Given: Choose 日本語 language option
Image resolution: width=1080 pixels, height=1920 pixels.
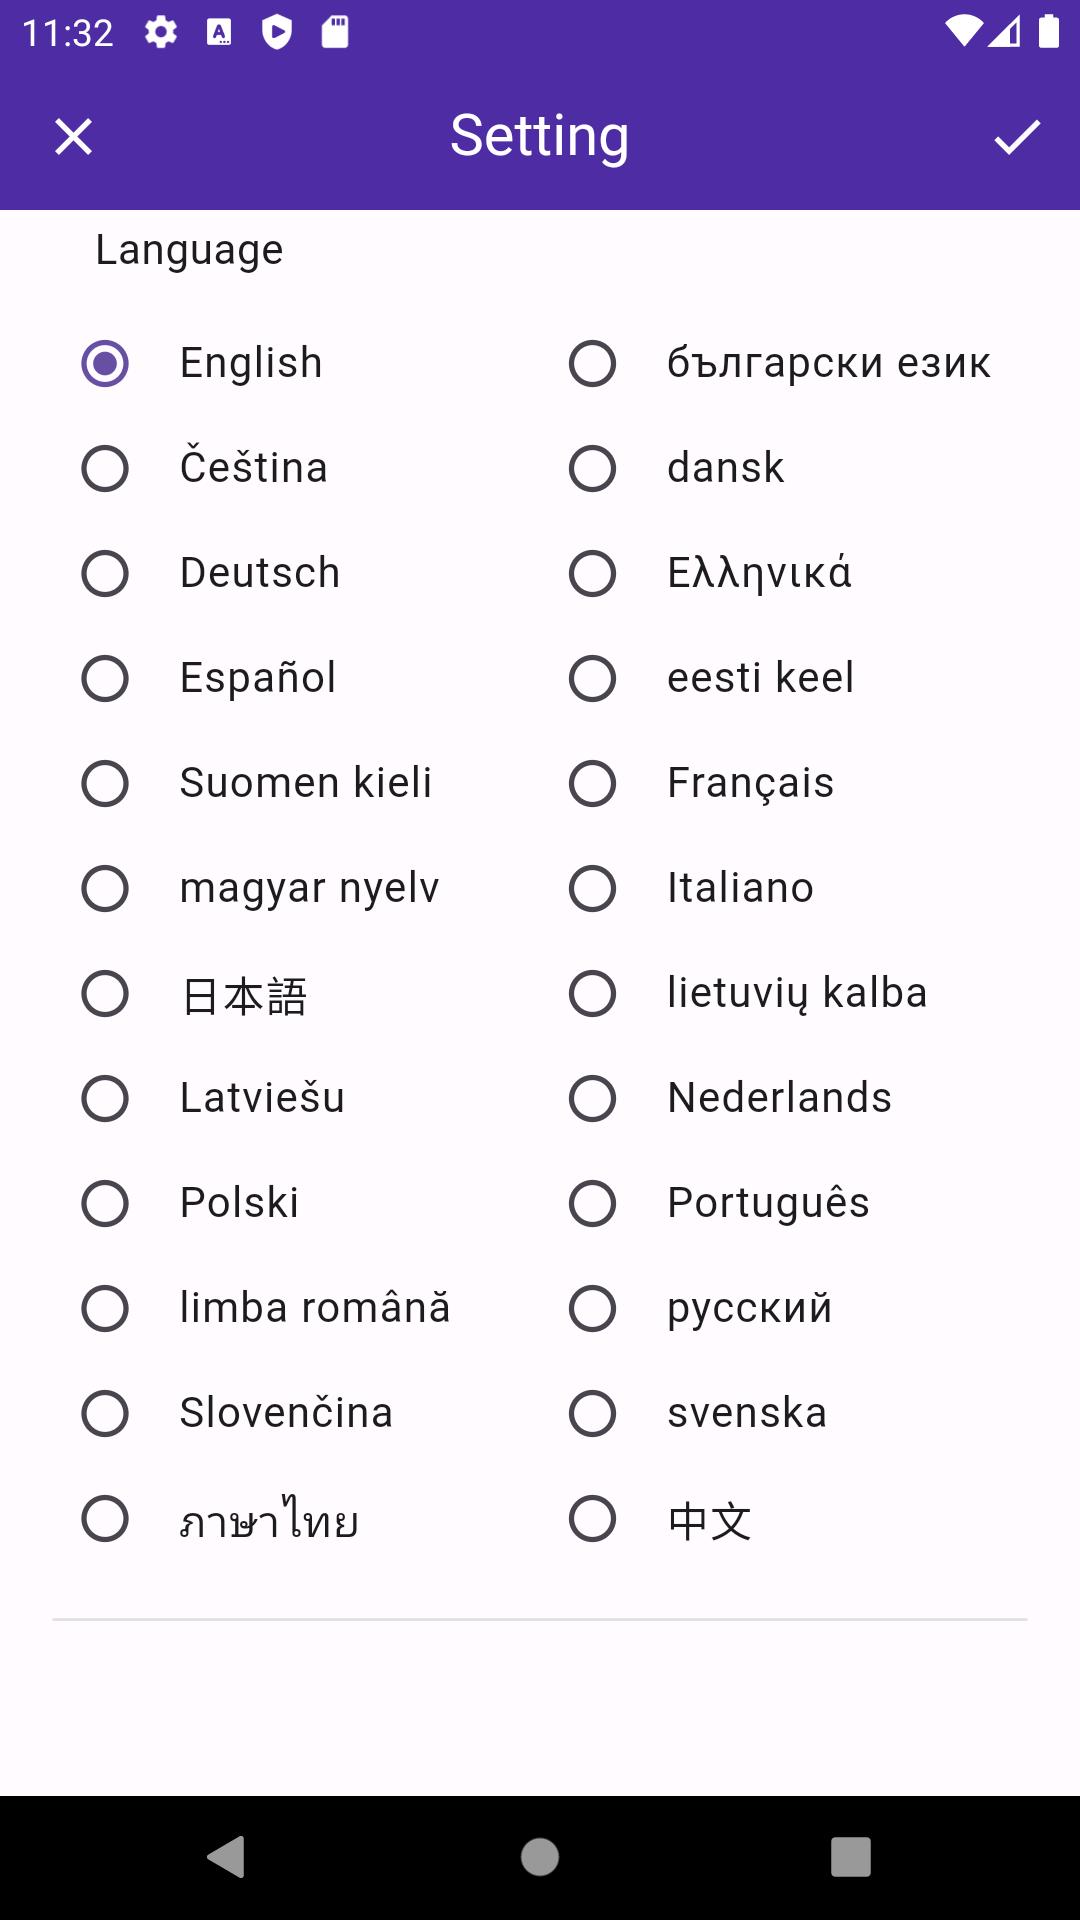Looking at the screenshot, I should pos(105,993).
